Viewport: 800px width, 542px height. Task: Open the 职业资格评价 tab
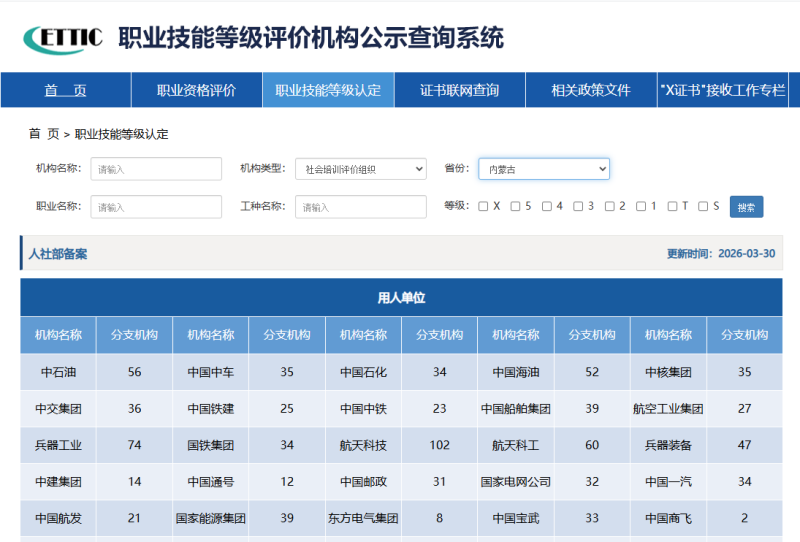pyautogui.click(x=196, y=90)
